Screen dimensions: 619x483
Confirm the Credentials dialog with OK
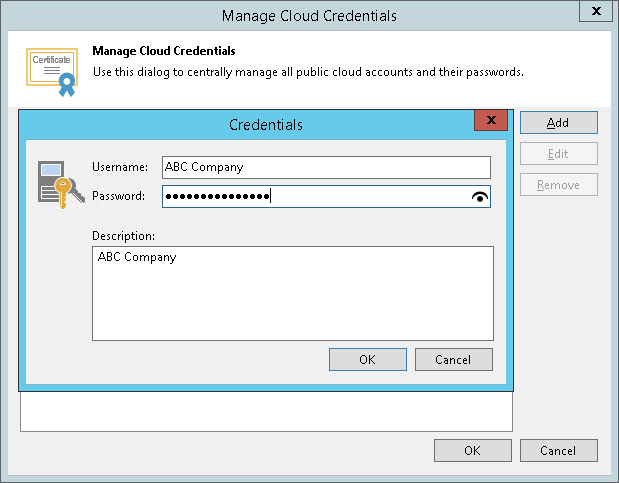coord(367,360)
